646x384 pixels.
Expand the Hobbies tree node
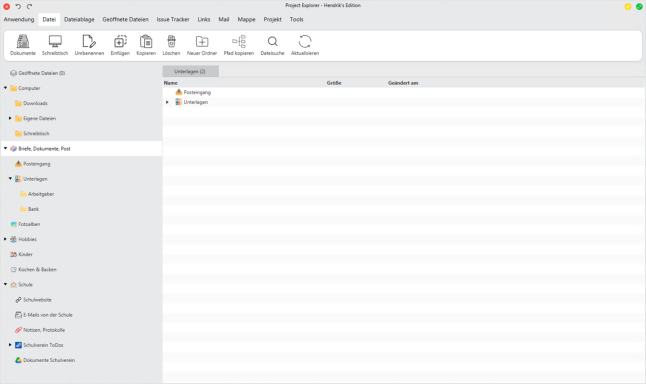tap(5, 239)
